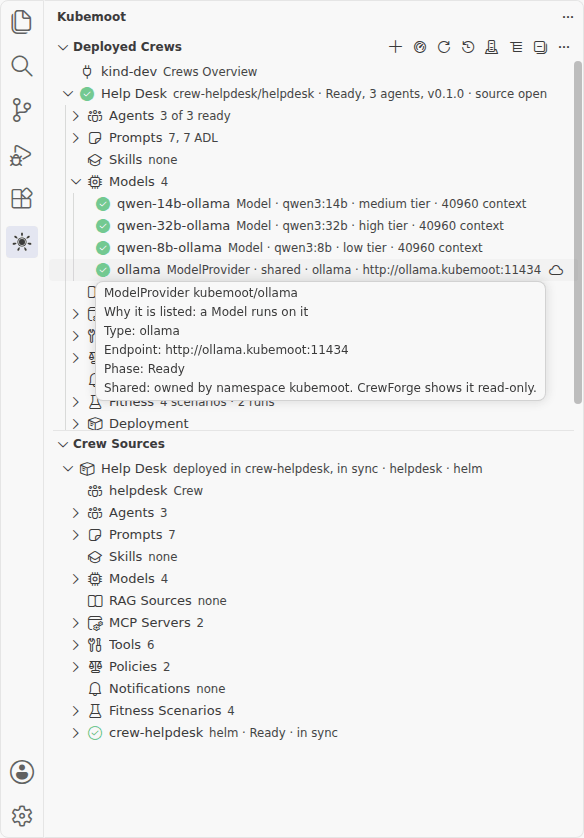The height and width of the screenshot is (838, 584).
Task: Collapse the Crew Sources section
Action: pyautogui.click(x=63, y=444)
